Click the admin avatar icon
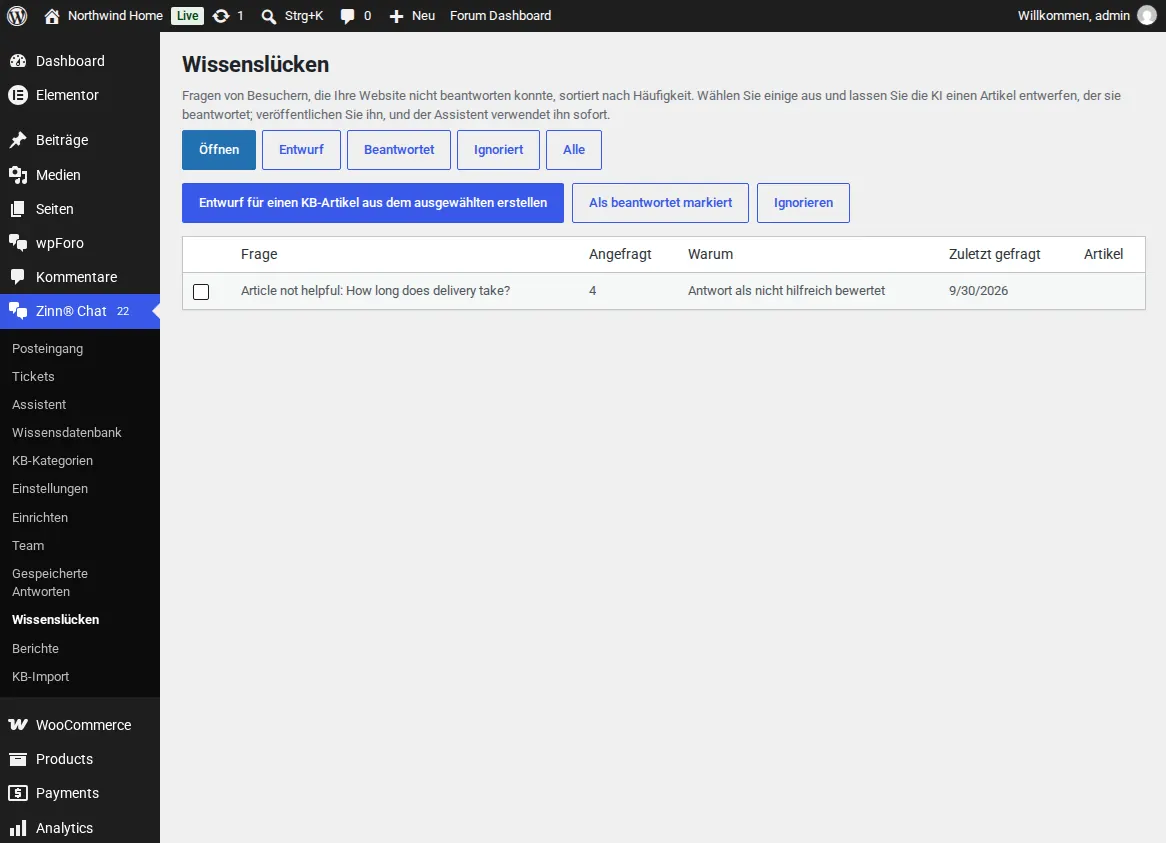The height and width of the screenshot is (843, 1166). coord(1147,16)
